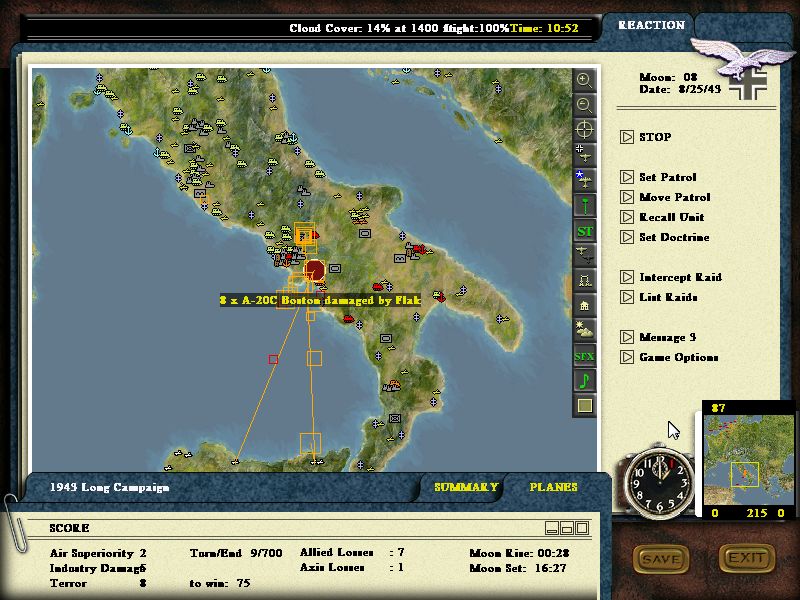Click the play arrow beside Set Patrol
The width and height of the screenshot is (800, 600).
(627, 178)
